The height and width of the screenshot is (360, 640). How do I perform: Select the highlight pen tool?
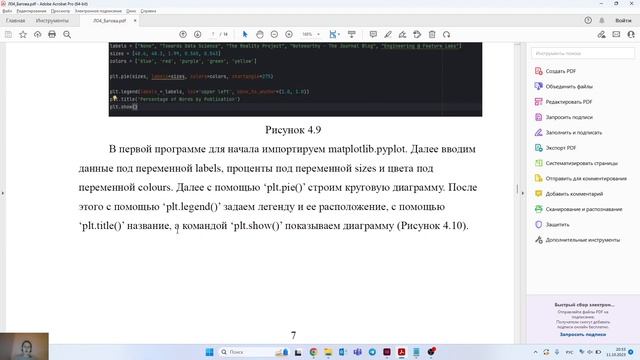(388, 35)
